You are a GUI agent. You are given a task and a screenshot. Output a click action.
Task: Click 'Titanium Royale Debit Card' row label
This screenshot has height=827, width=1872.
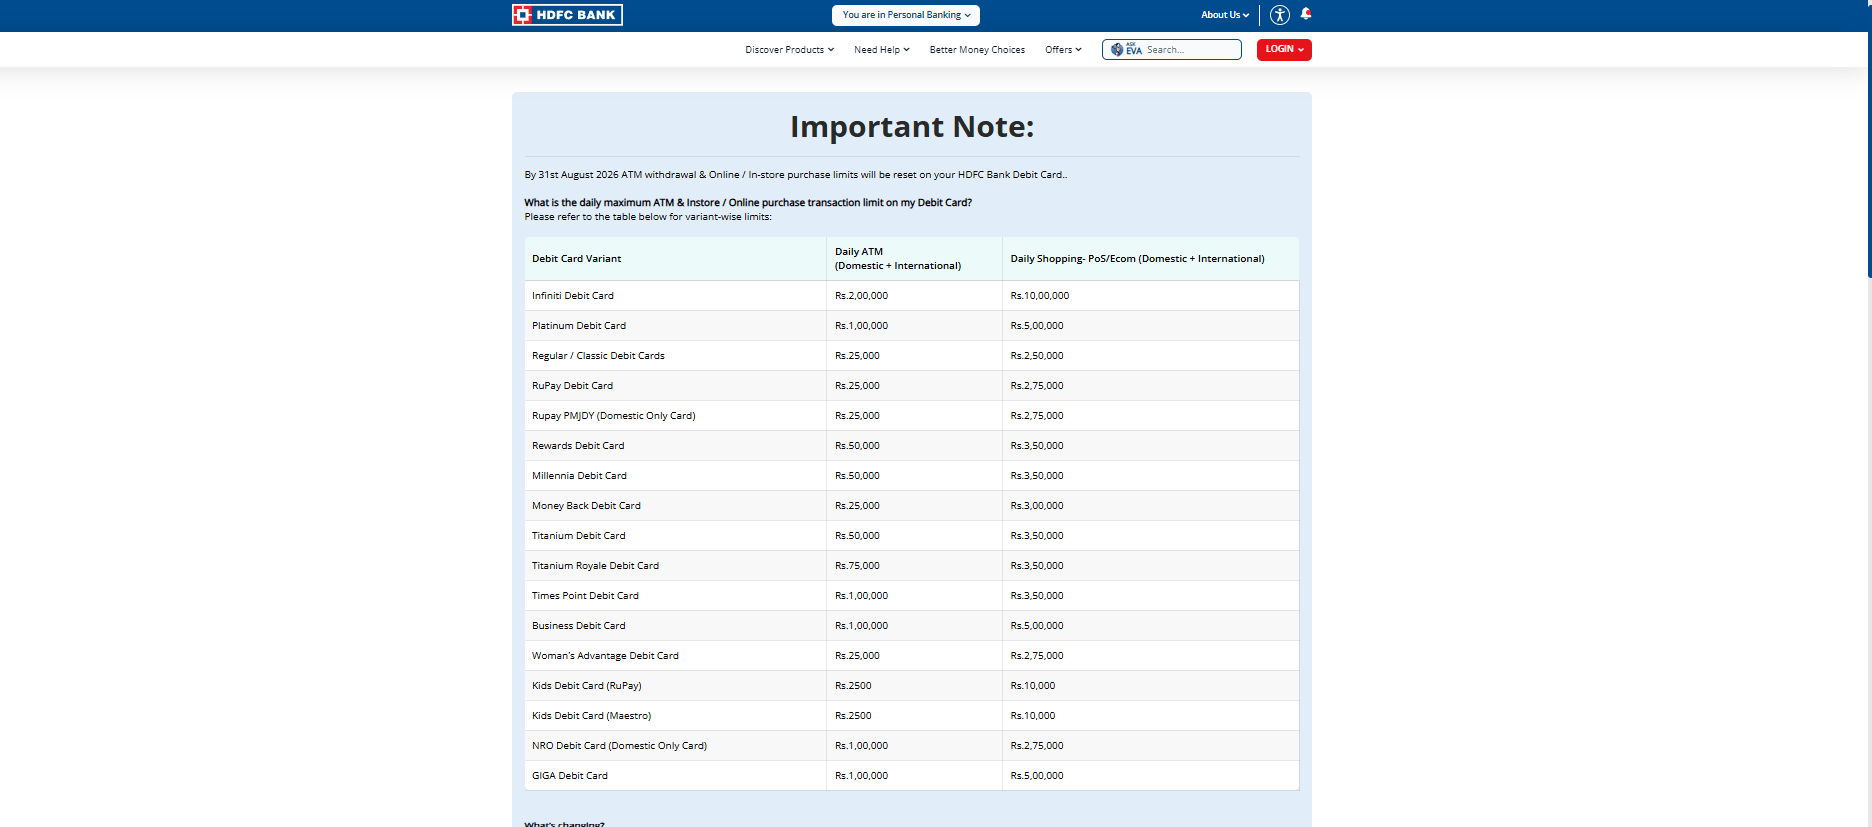point(595,566)
